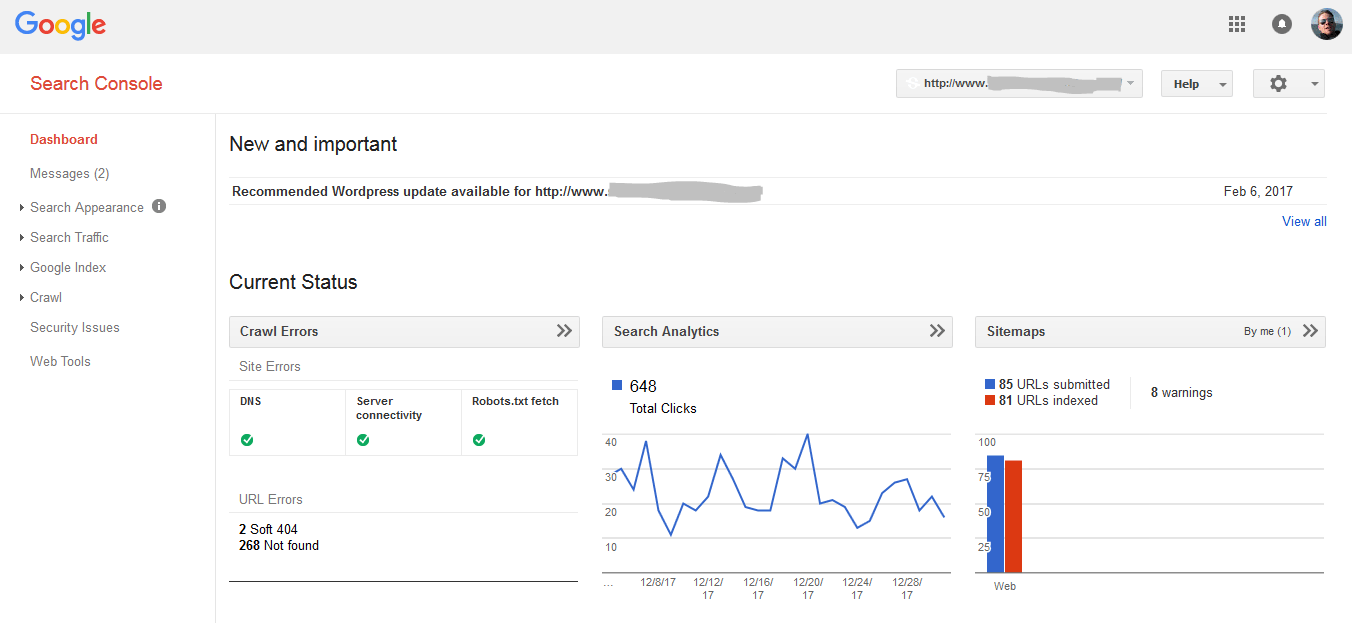This screenshot has height=623, width=1352.
Task: Click the Server connectivity green check icon
Action: point(363,440)
